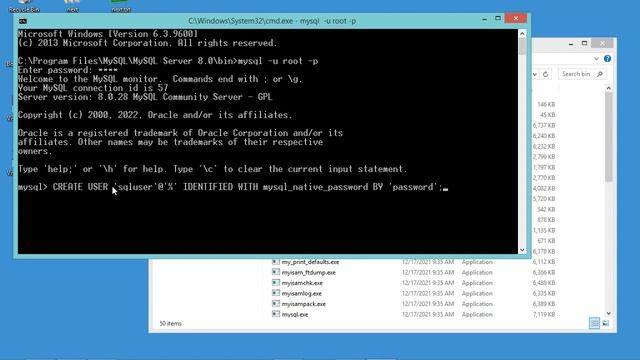This screenshot has width=640, height=360.
Task: Click the Explorer scrollbar down arrow
Action: pos(609,313)
